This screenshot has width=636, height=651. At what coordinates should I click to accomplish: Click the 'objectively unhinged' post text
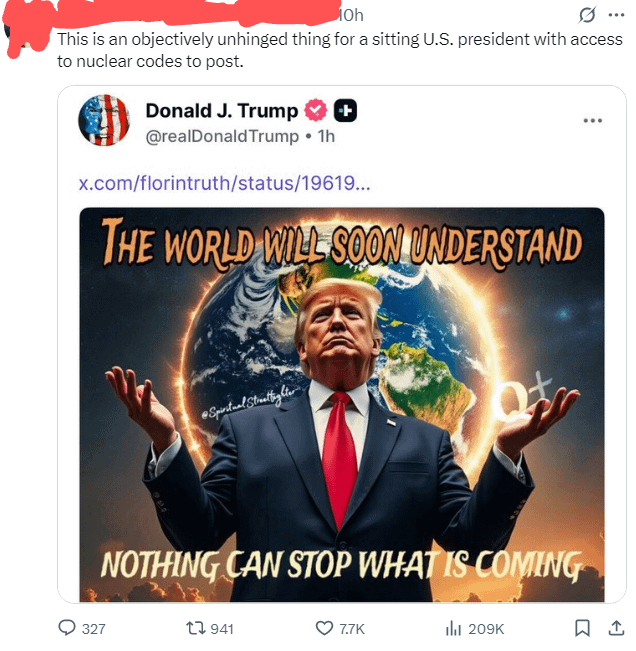340,50
